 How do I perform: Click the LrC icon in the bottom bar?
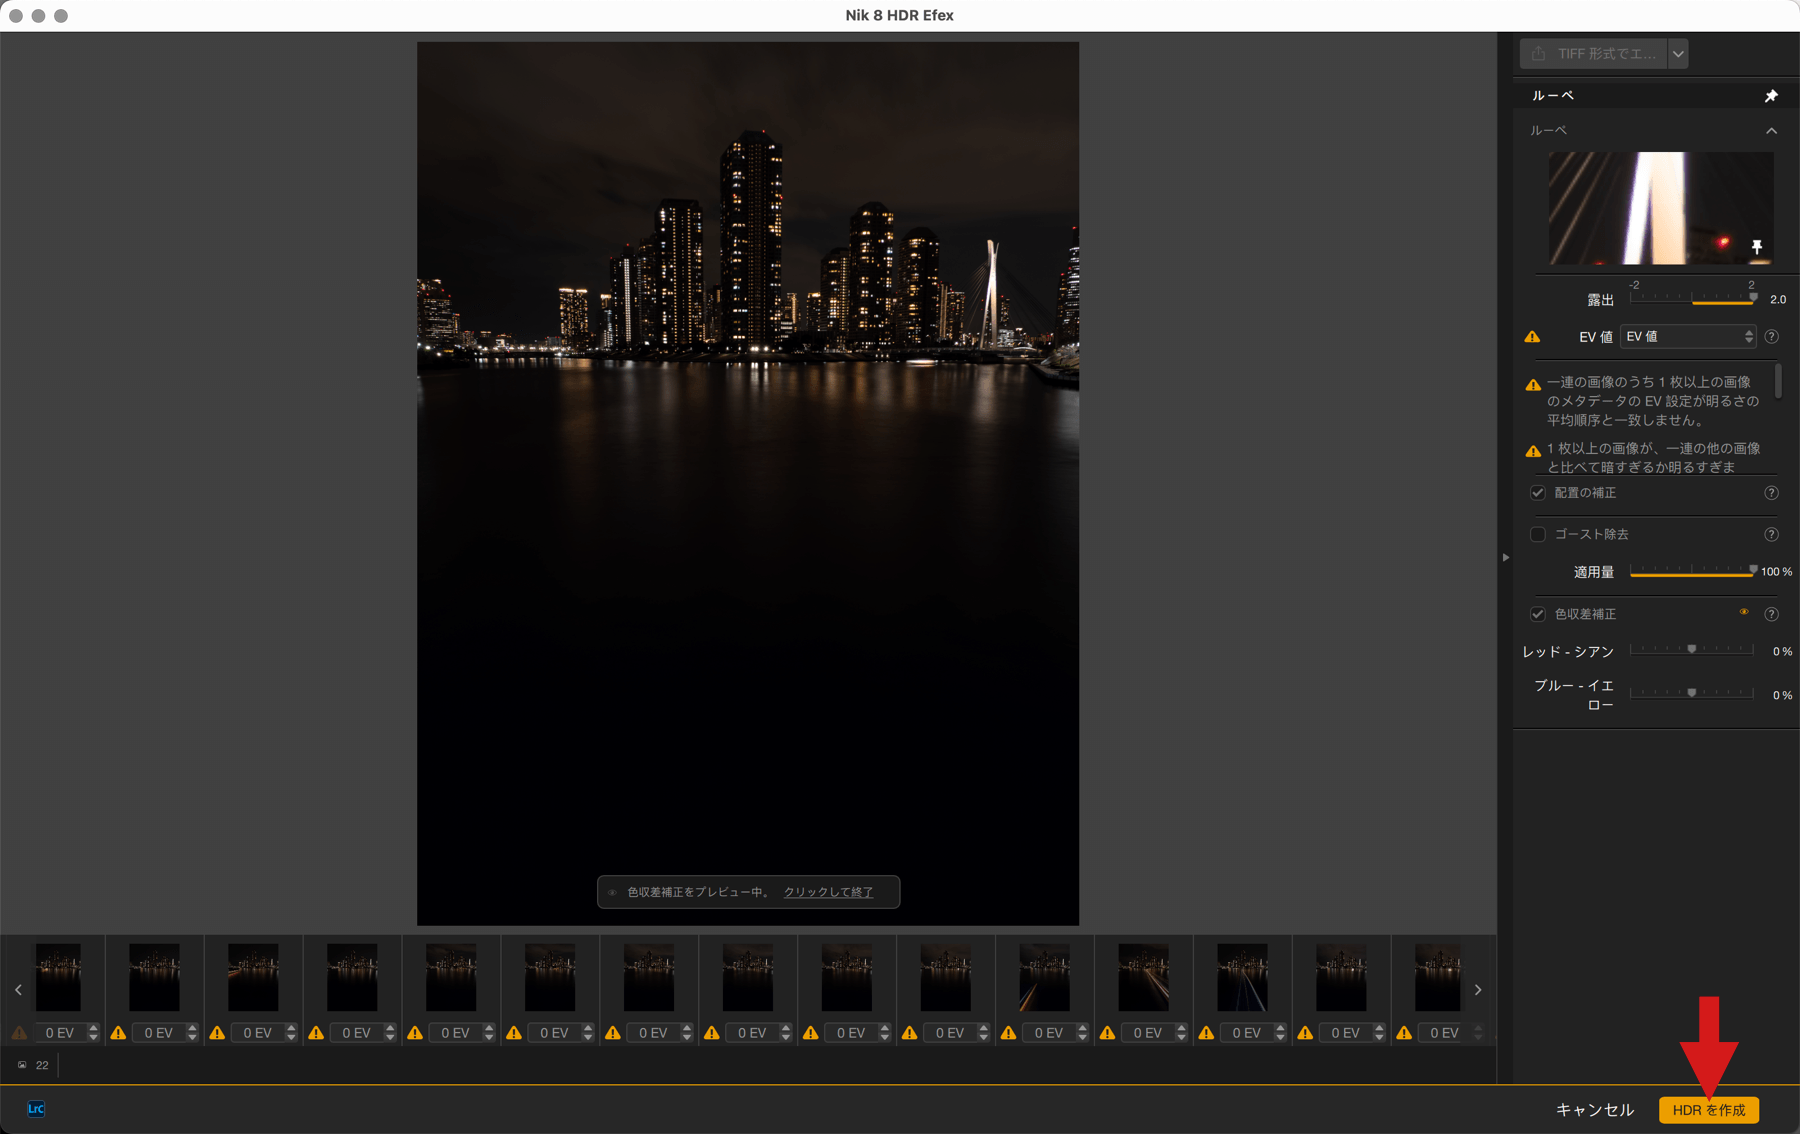click(36, 1109)
